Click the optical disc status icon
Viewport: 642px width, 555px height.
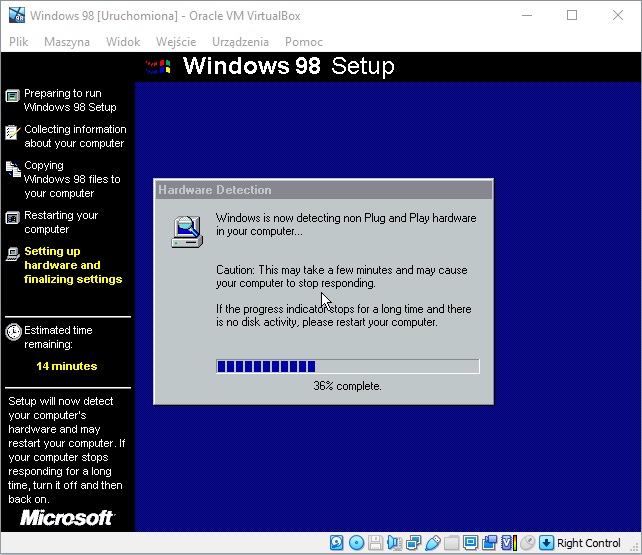pyautogui.click(x=356, y=543)
